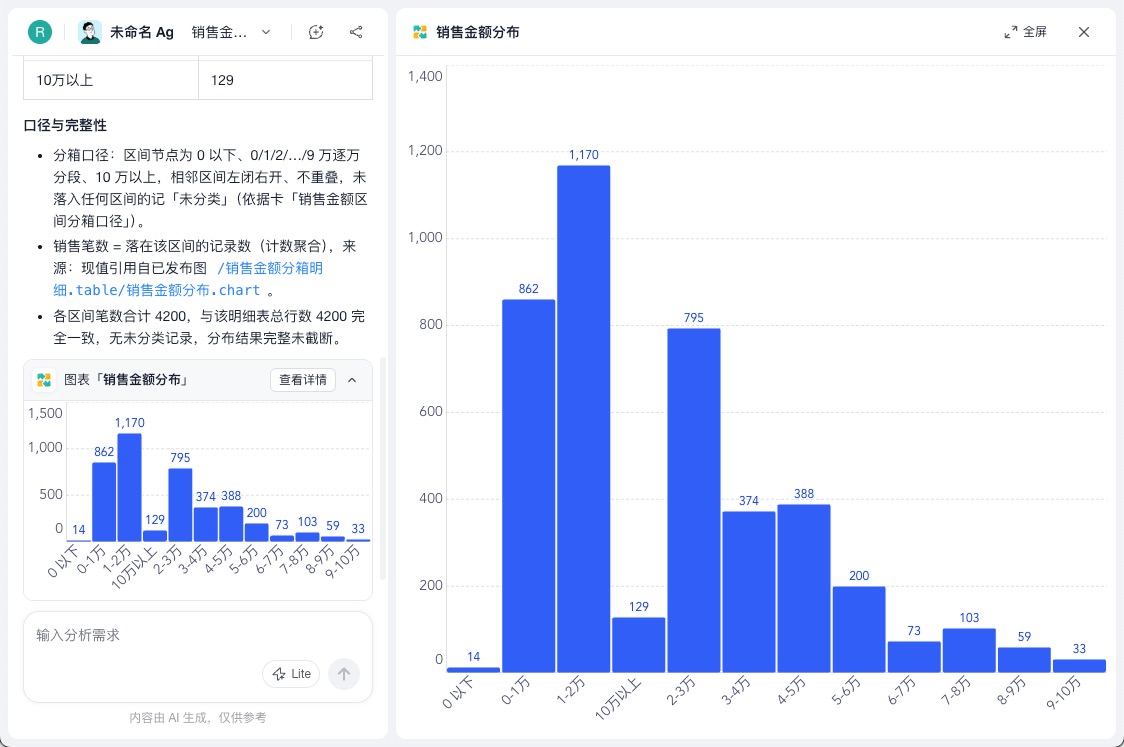Collapse the 图表「销售金额分布」 card
Image resolution: width=1124 pixels, height=747 pixels.
click(352, 380)
